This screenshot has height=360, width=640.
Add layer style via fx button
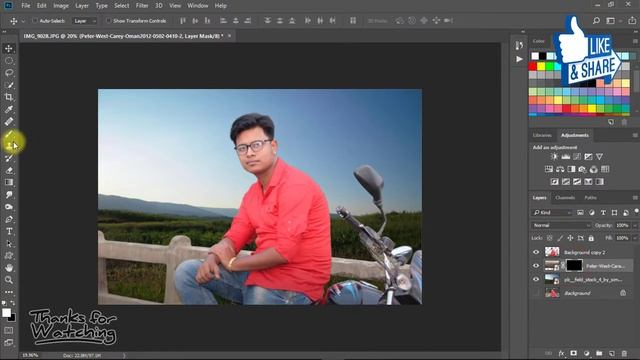coord(561,353)
